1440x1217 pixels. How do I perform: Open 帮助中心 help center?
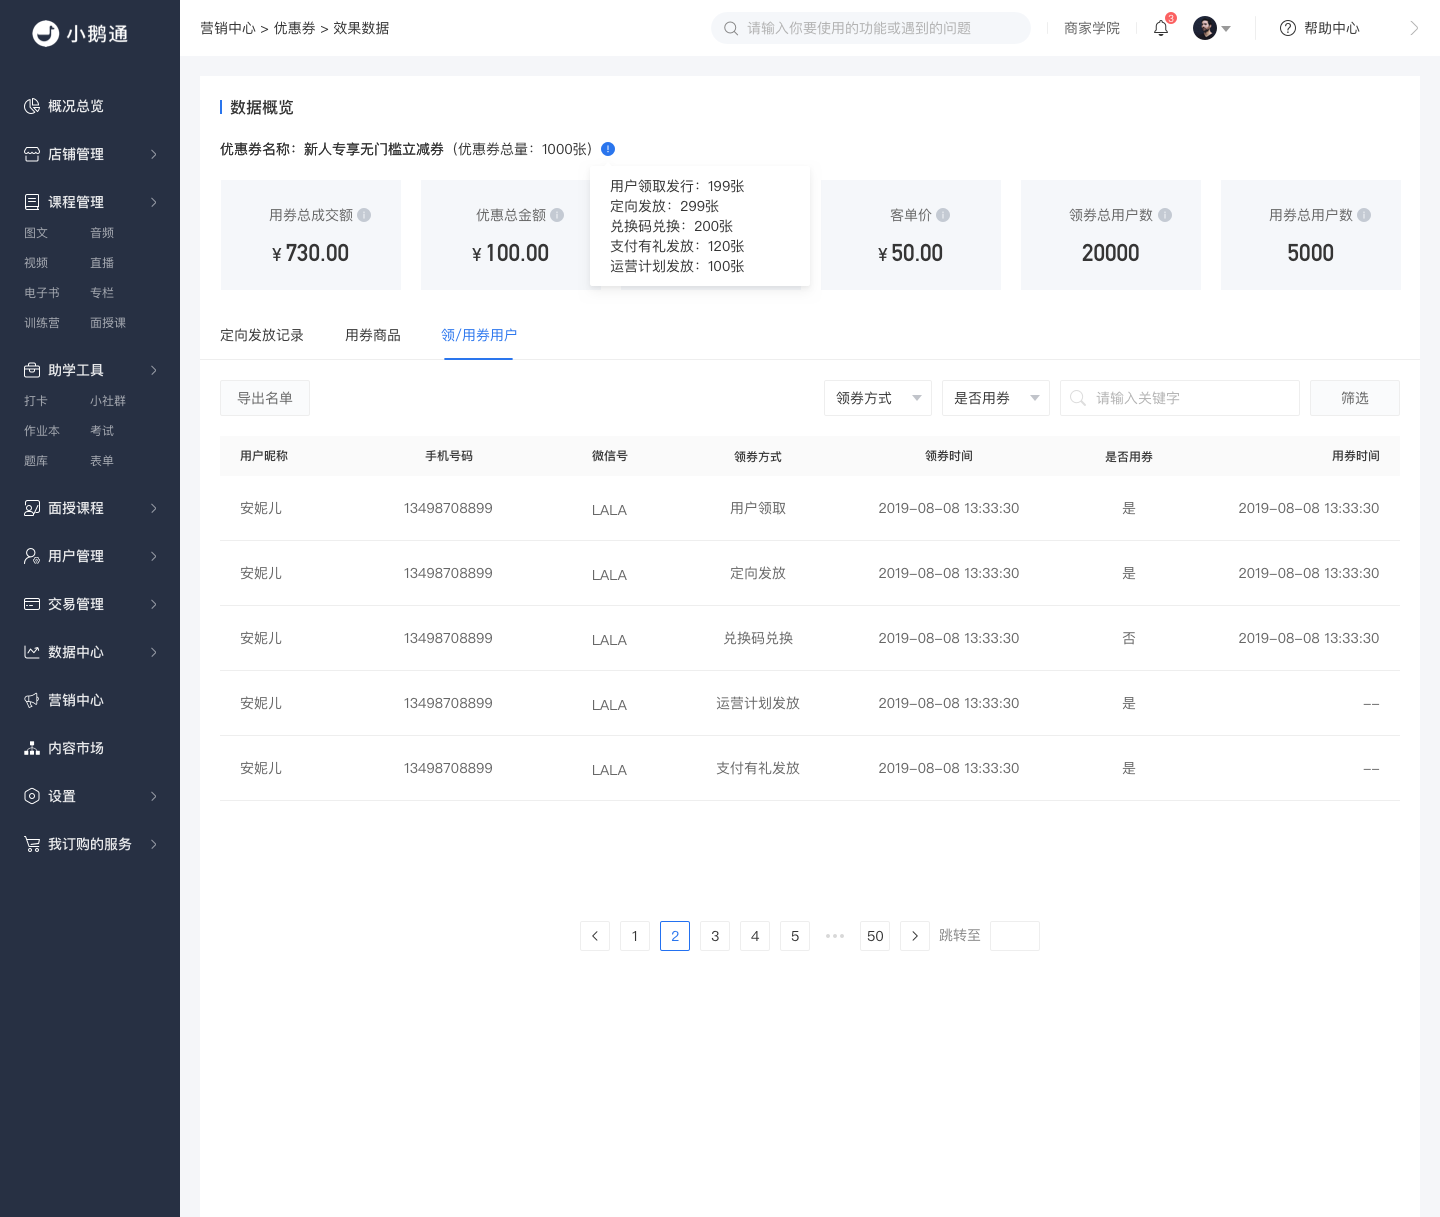[x=1319, y=28]
